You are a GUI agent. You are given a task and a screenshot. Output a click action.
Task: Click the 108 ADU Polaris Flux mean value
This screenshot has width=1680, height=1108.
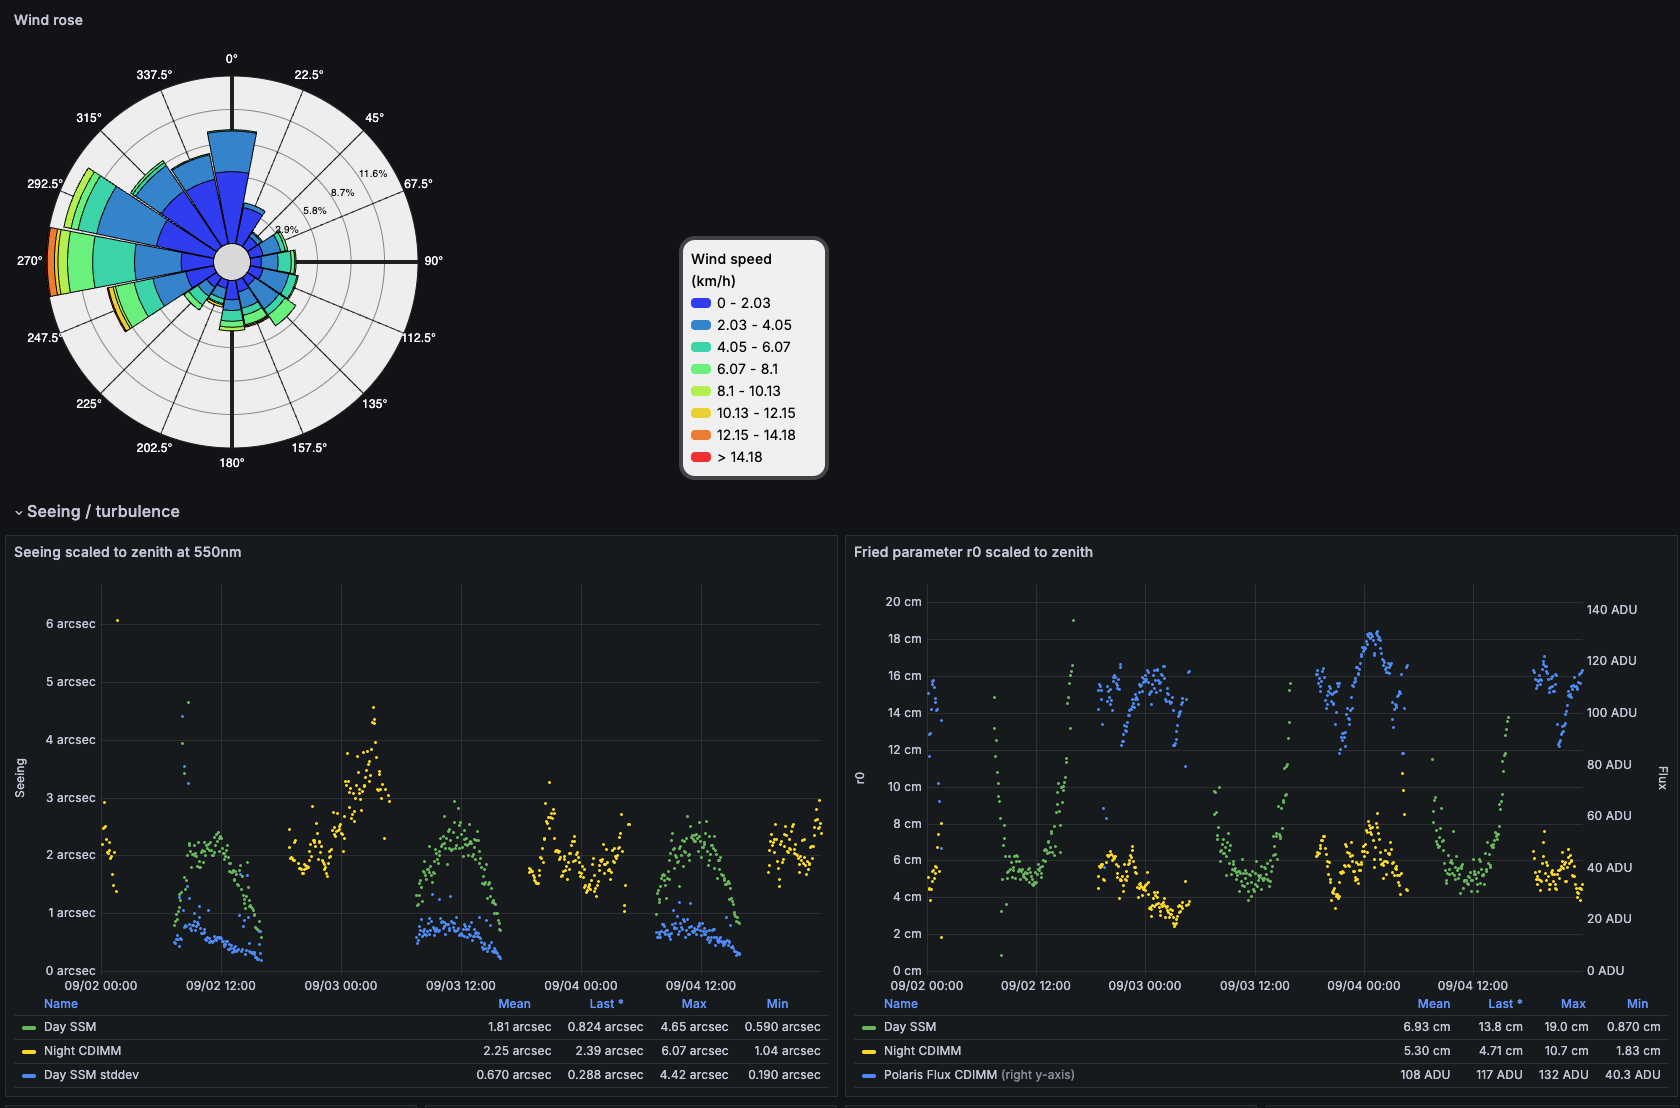1425,1075
